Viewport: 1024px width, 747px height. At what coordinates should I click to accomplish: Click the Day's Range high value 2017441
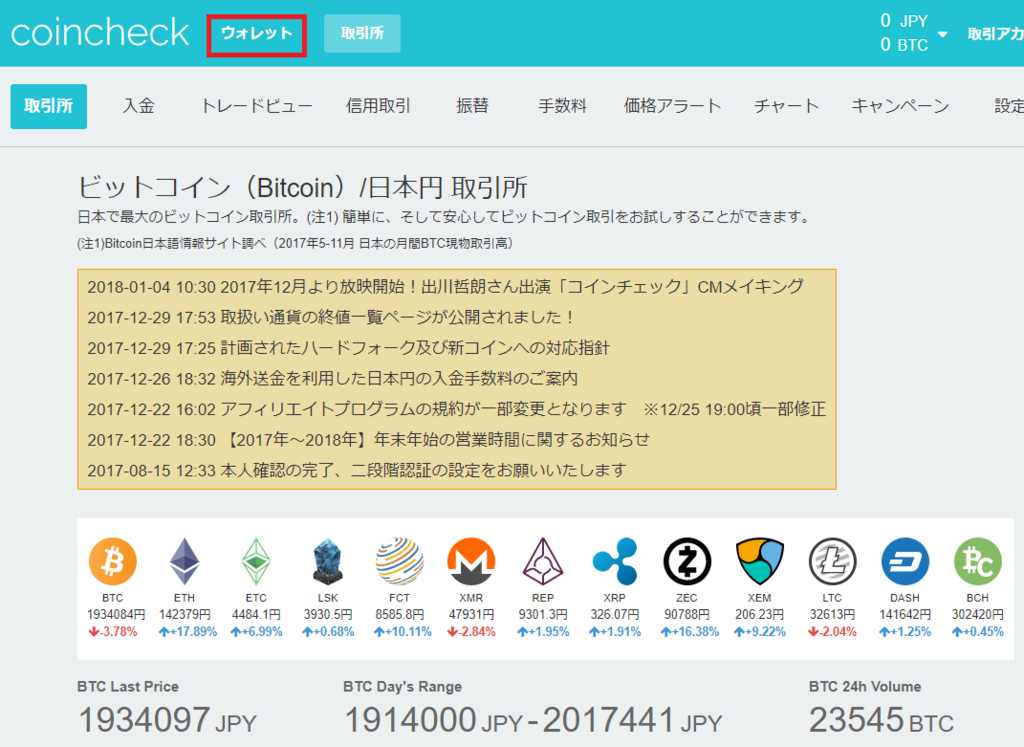[608, 720]
